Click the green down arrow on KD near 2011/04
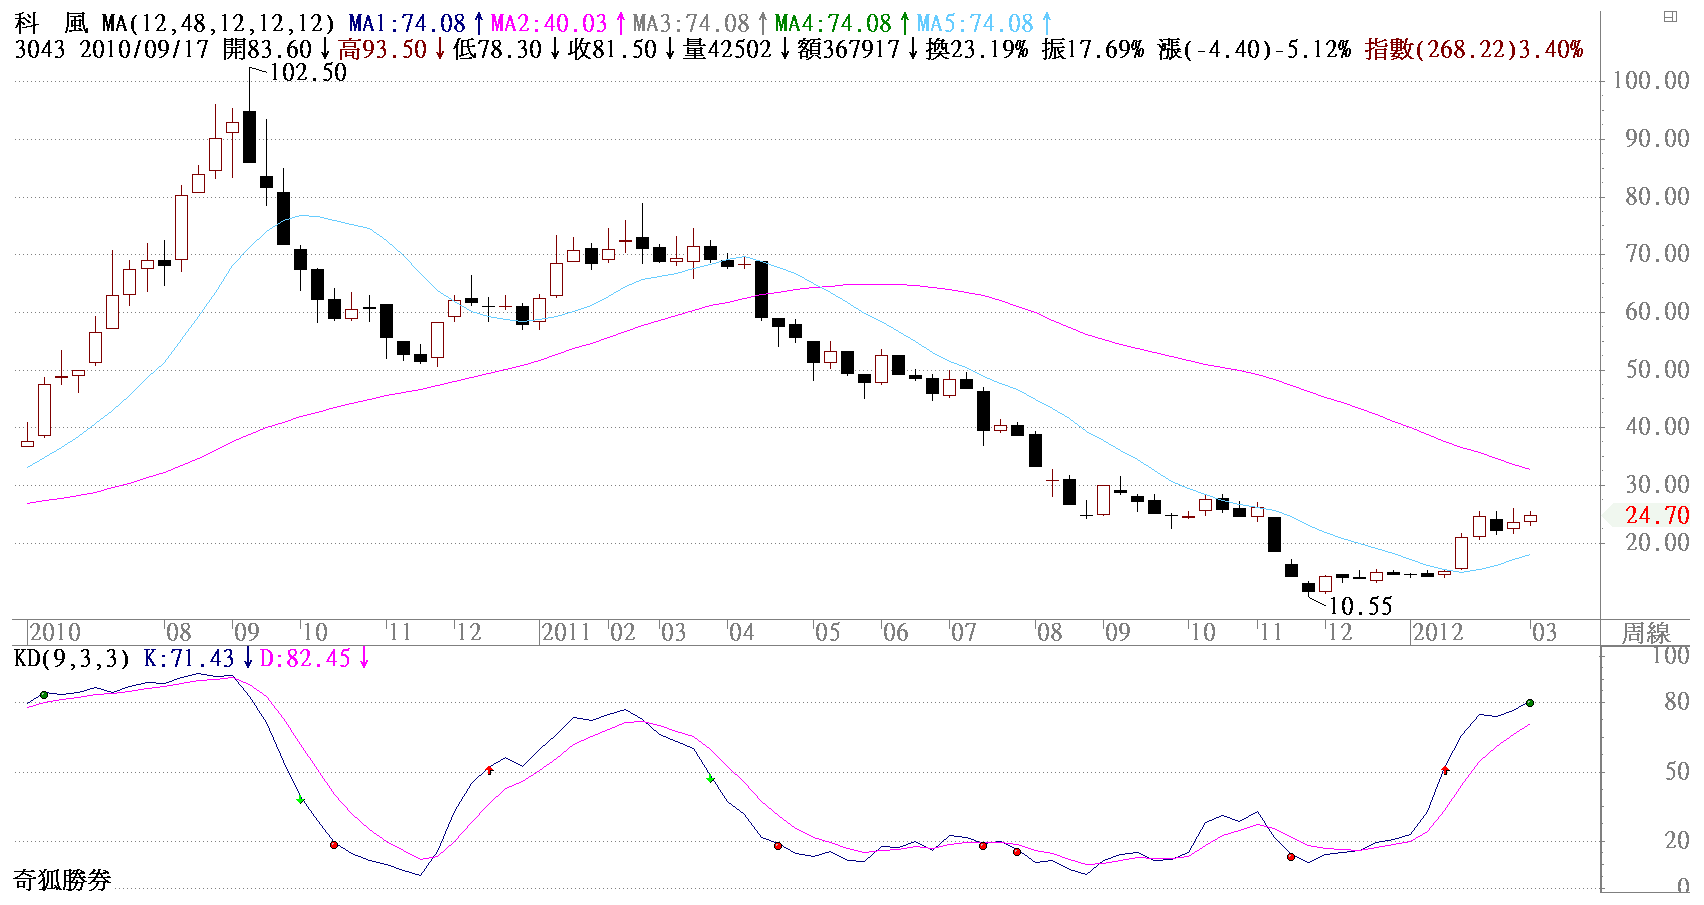 [x=711, y=779]
